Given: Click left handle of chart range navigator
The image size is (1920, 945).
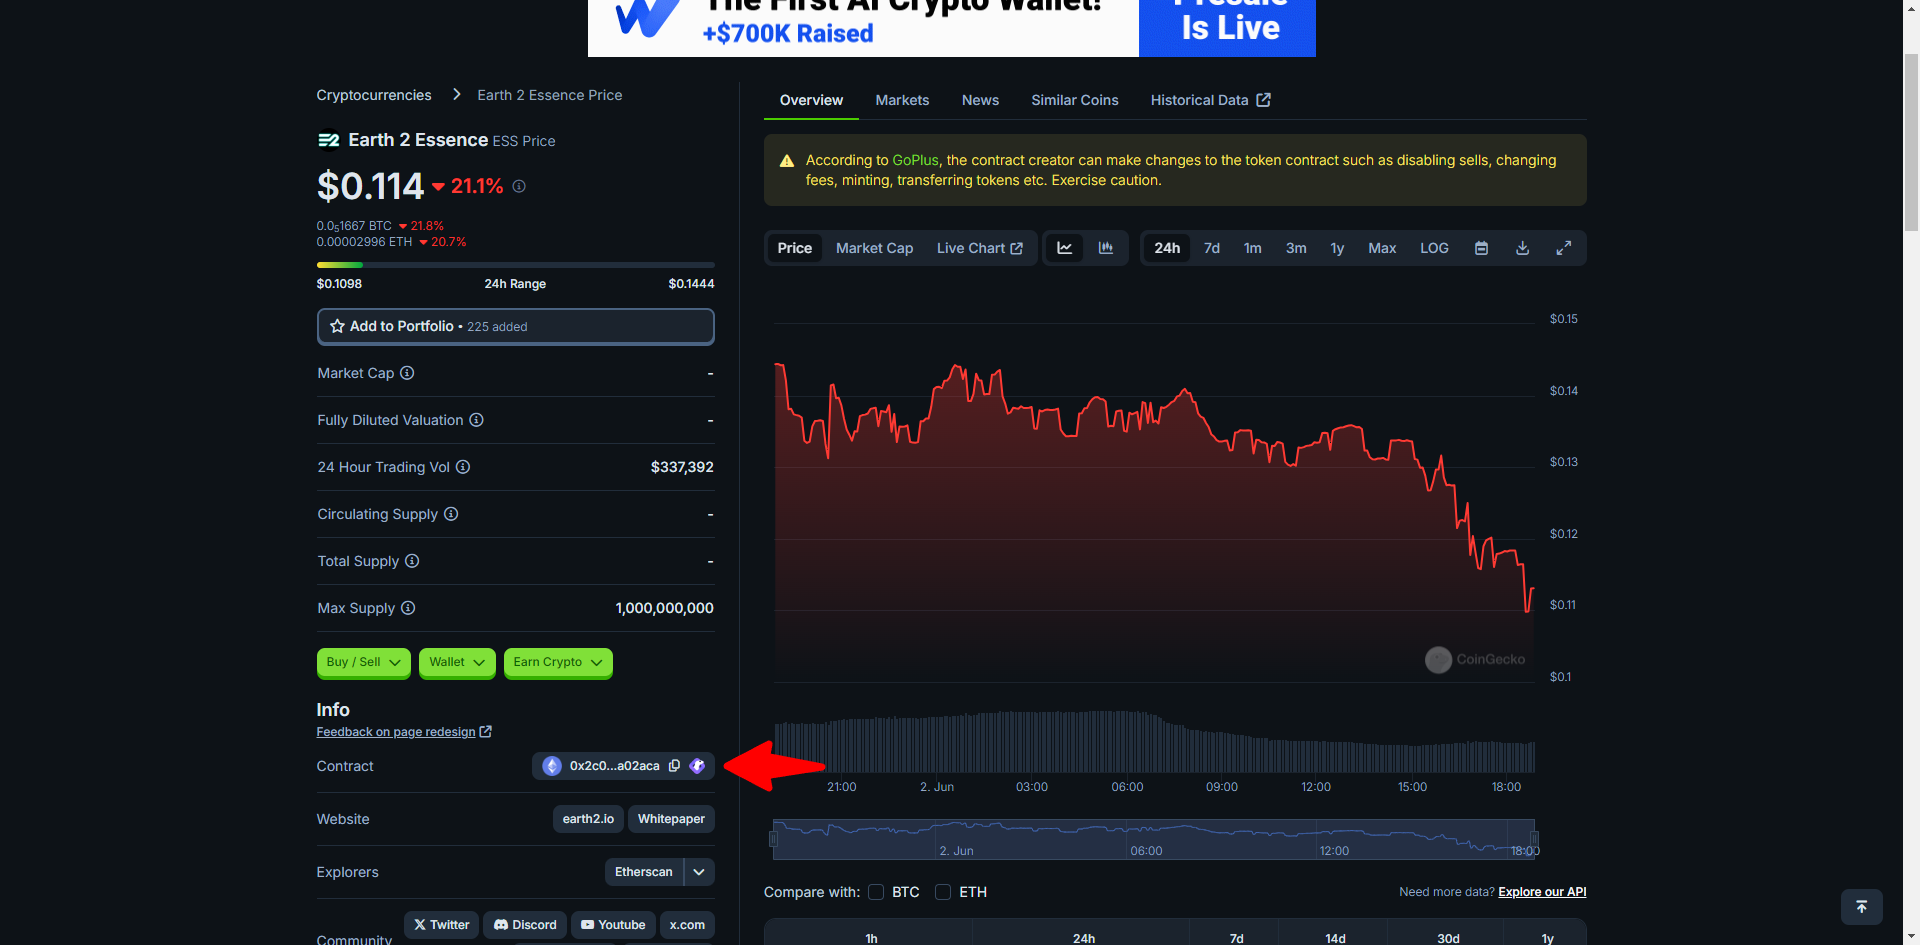Looking at the screenshot, I should pyautogui.click(x=773, y=839).
